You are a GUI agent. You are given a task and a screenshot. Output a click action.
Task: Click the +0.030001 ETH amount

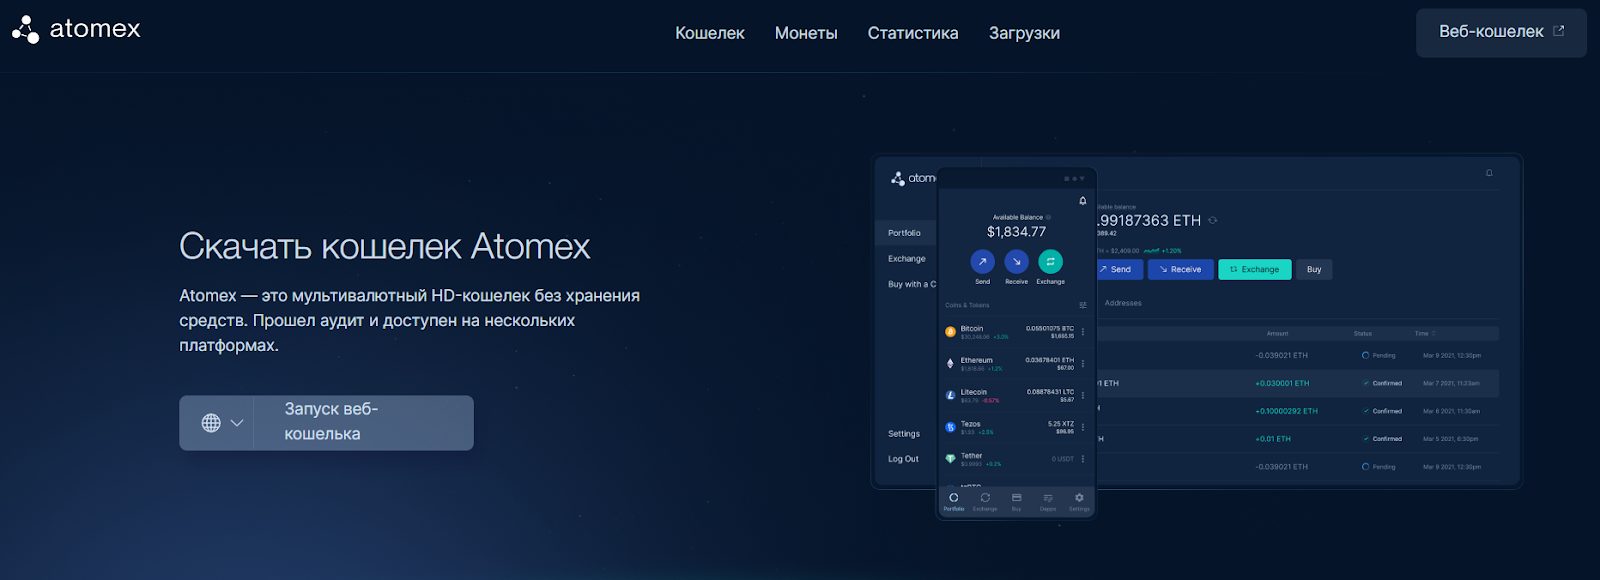1282,383
